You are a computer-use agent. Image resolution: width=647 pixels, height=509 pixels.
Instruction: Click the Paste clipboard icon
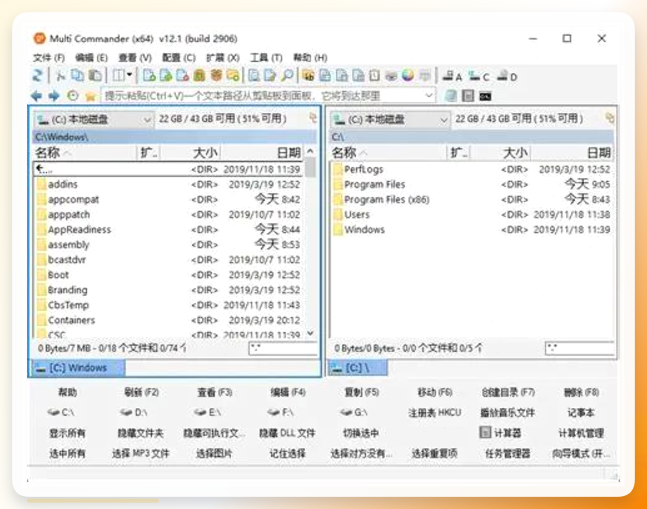(95, 75)
